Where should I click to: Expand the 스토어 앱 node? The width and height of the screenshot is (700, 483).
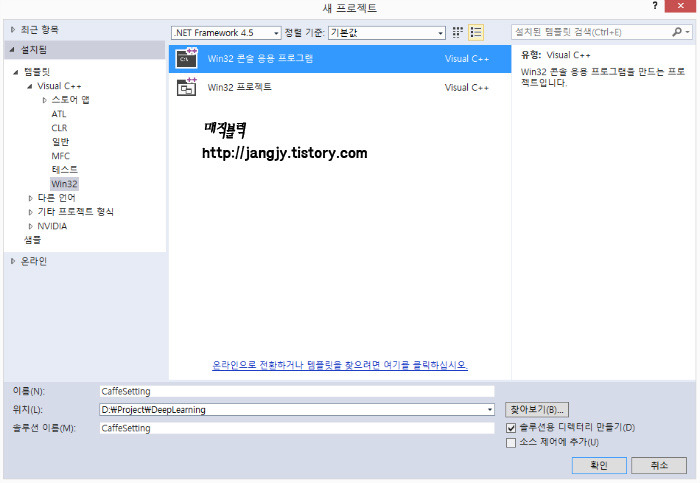click(x=44, y=100)
